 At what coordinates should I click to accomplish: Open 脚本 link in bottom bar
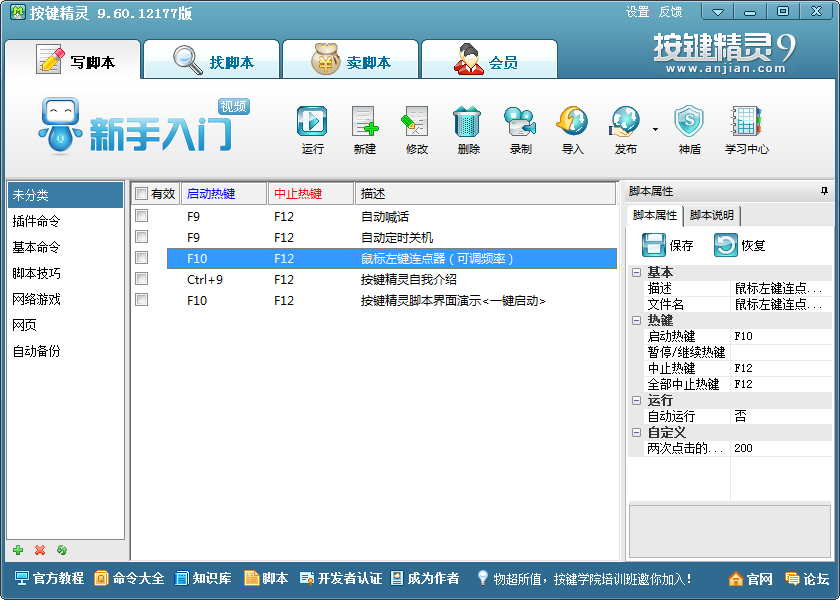coord(266,579)
